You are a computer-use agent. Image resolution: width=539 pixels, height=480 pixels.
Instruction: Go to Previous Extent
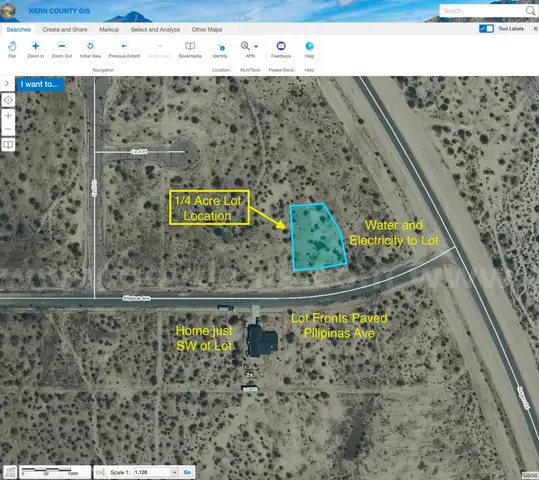[x=124, y=50]
